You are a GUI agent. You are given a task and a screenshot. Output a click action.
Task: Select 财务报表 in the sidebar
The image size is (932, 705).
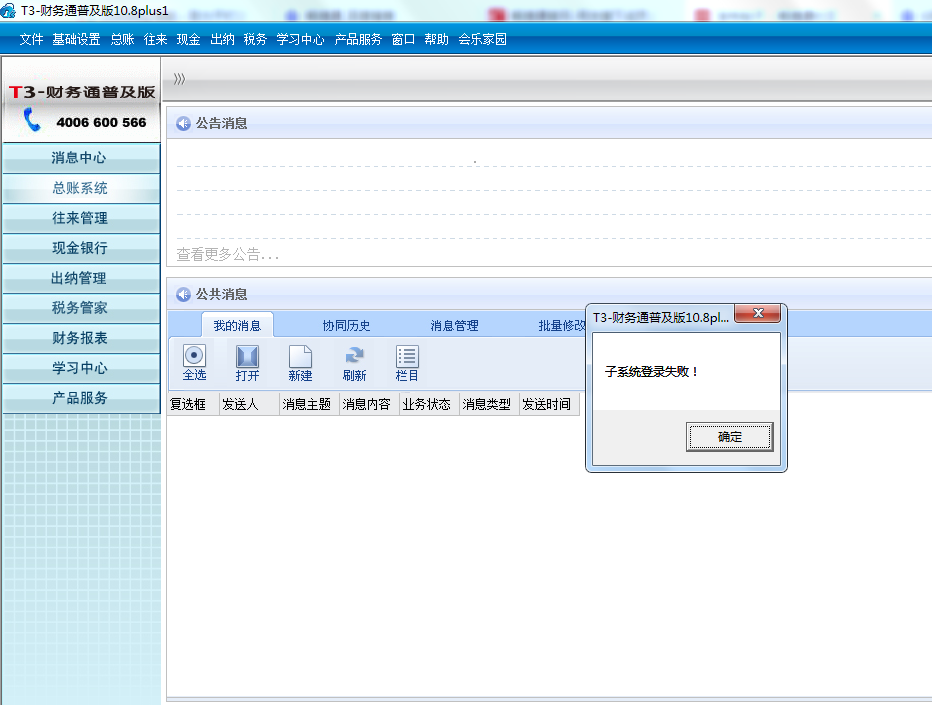tap(81, 338)
